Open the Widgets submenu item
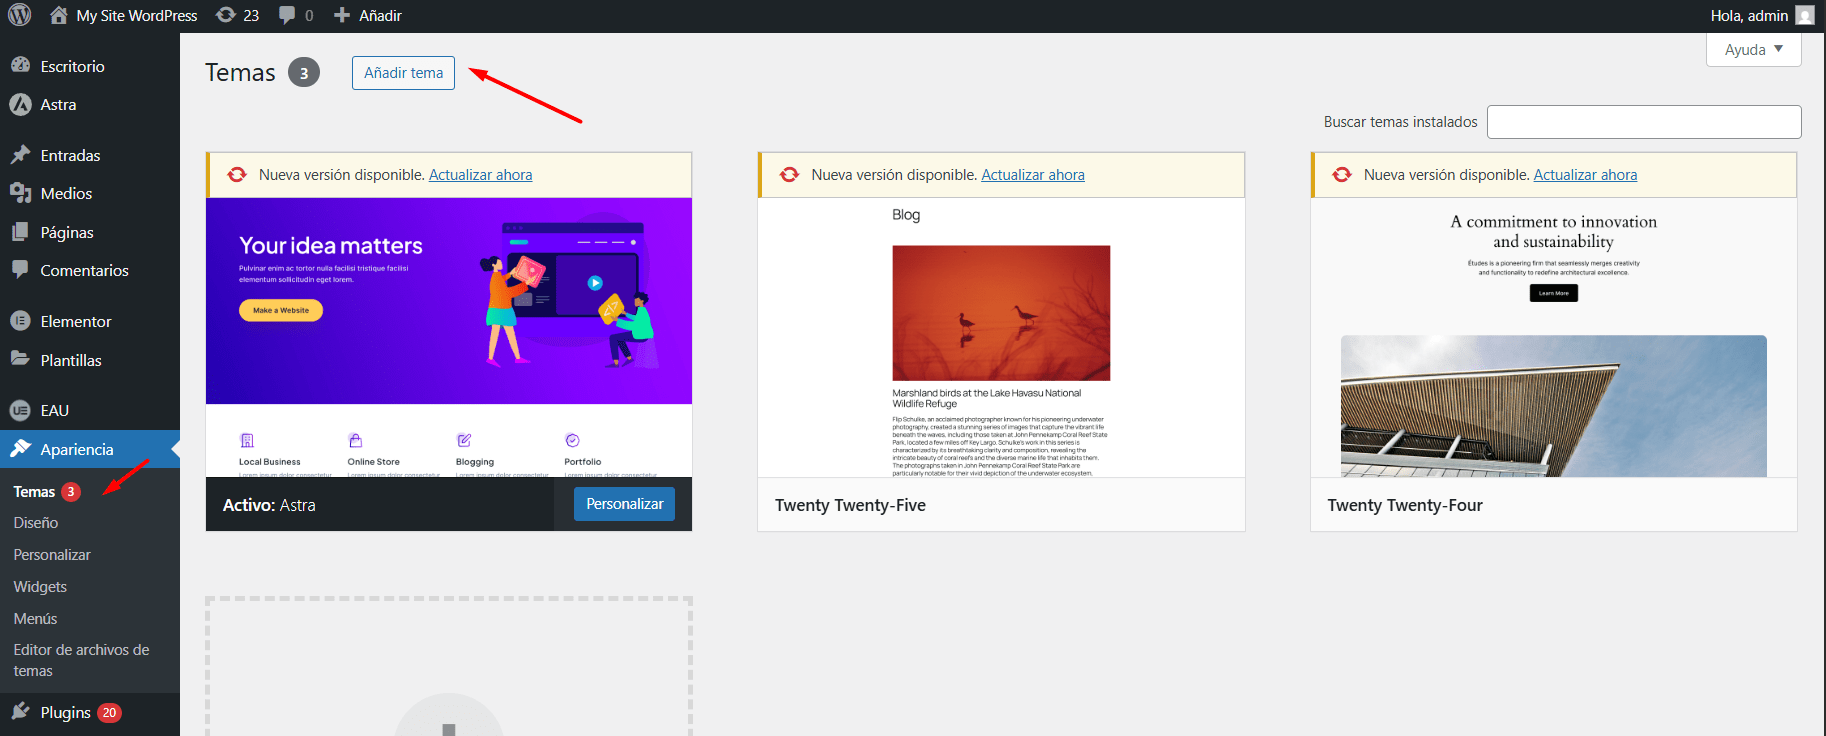This screenshot has height=736, width=1826. tap(40, 587)
